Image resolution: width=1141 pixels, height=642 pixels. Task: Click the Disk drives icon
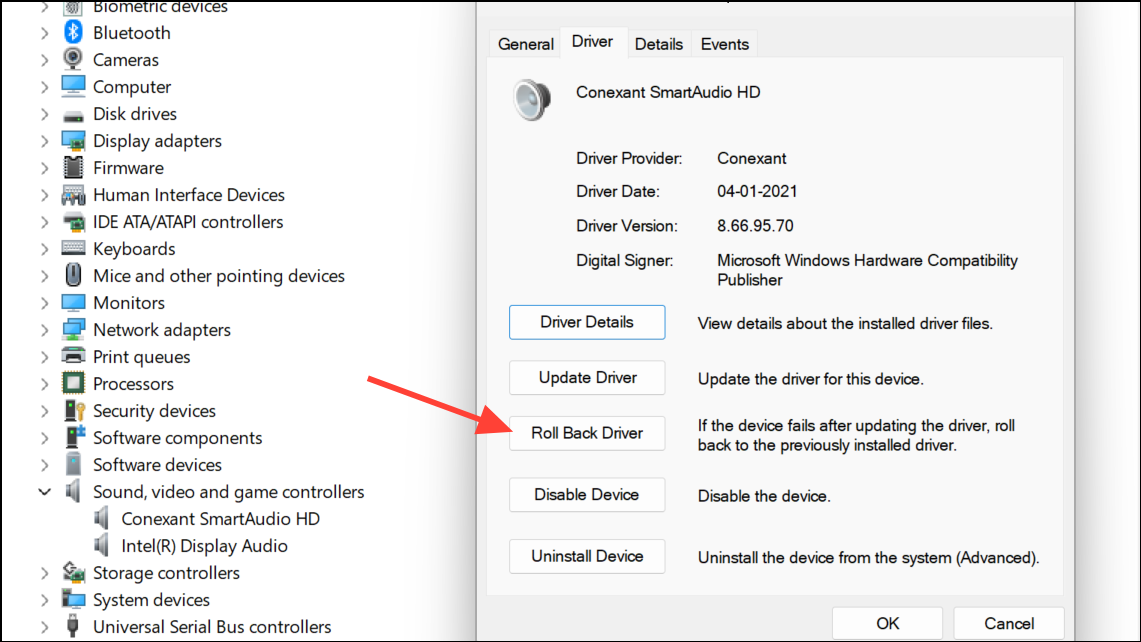click(73, 115)
